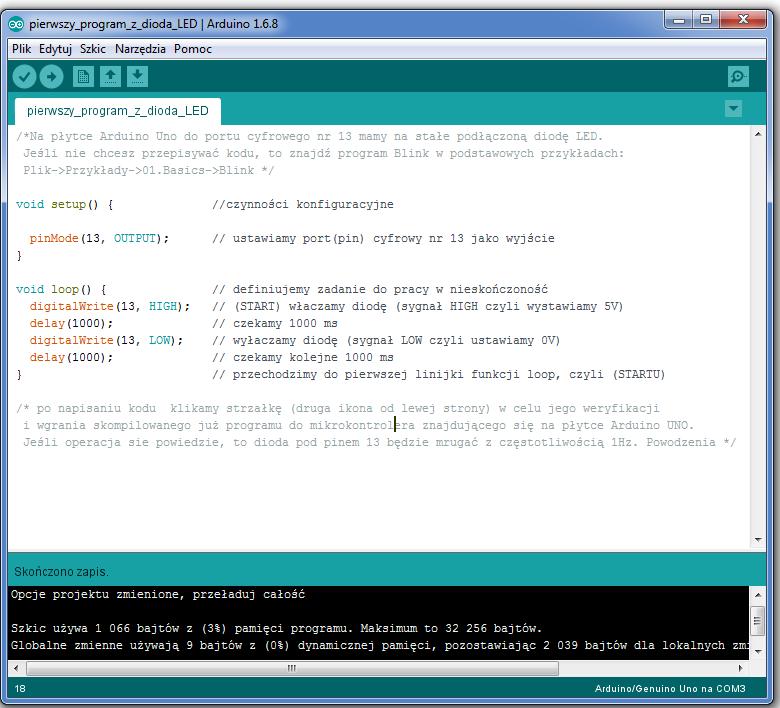Open the Pomoc menu
Image resolution: width=780 pixels, height=708 pixels.
[x=193, y=49]
